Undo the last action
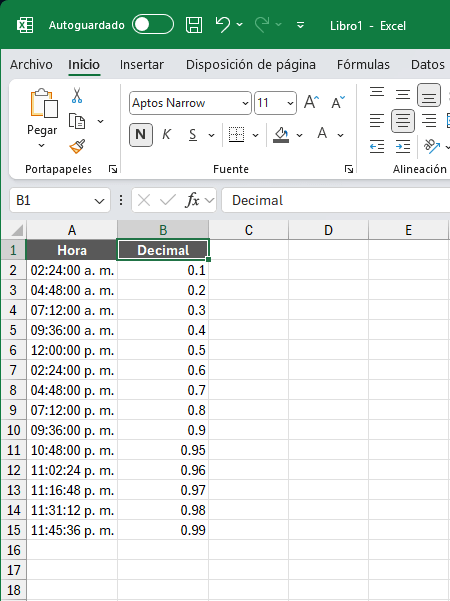 pos(223,25)
